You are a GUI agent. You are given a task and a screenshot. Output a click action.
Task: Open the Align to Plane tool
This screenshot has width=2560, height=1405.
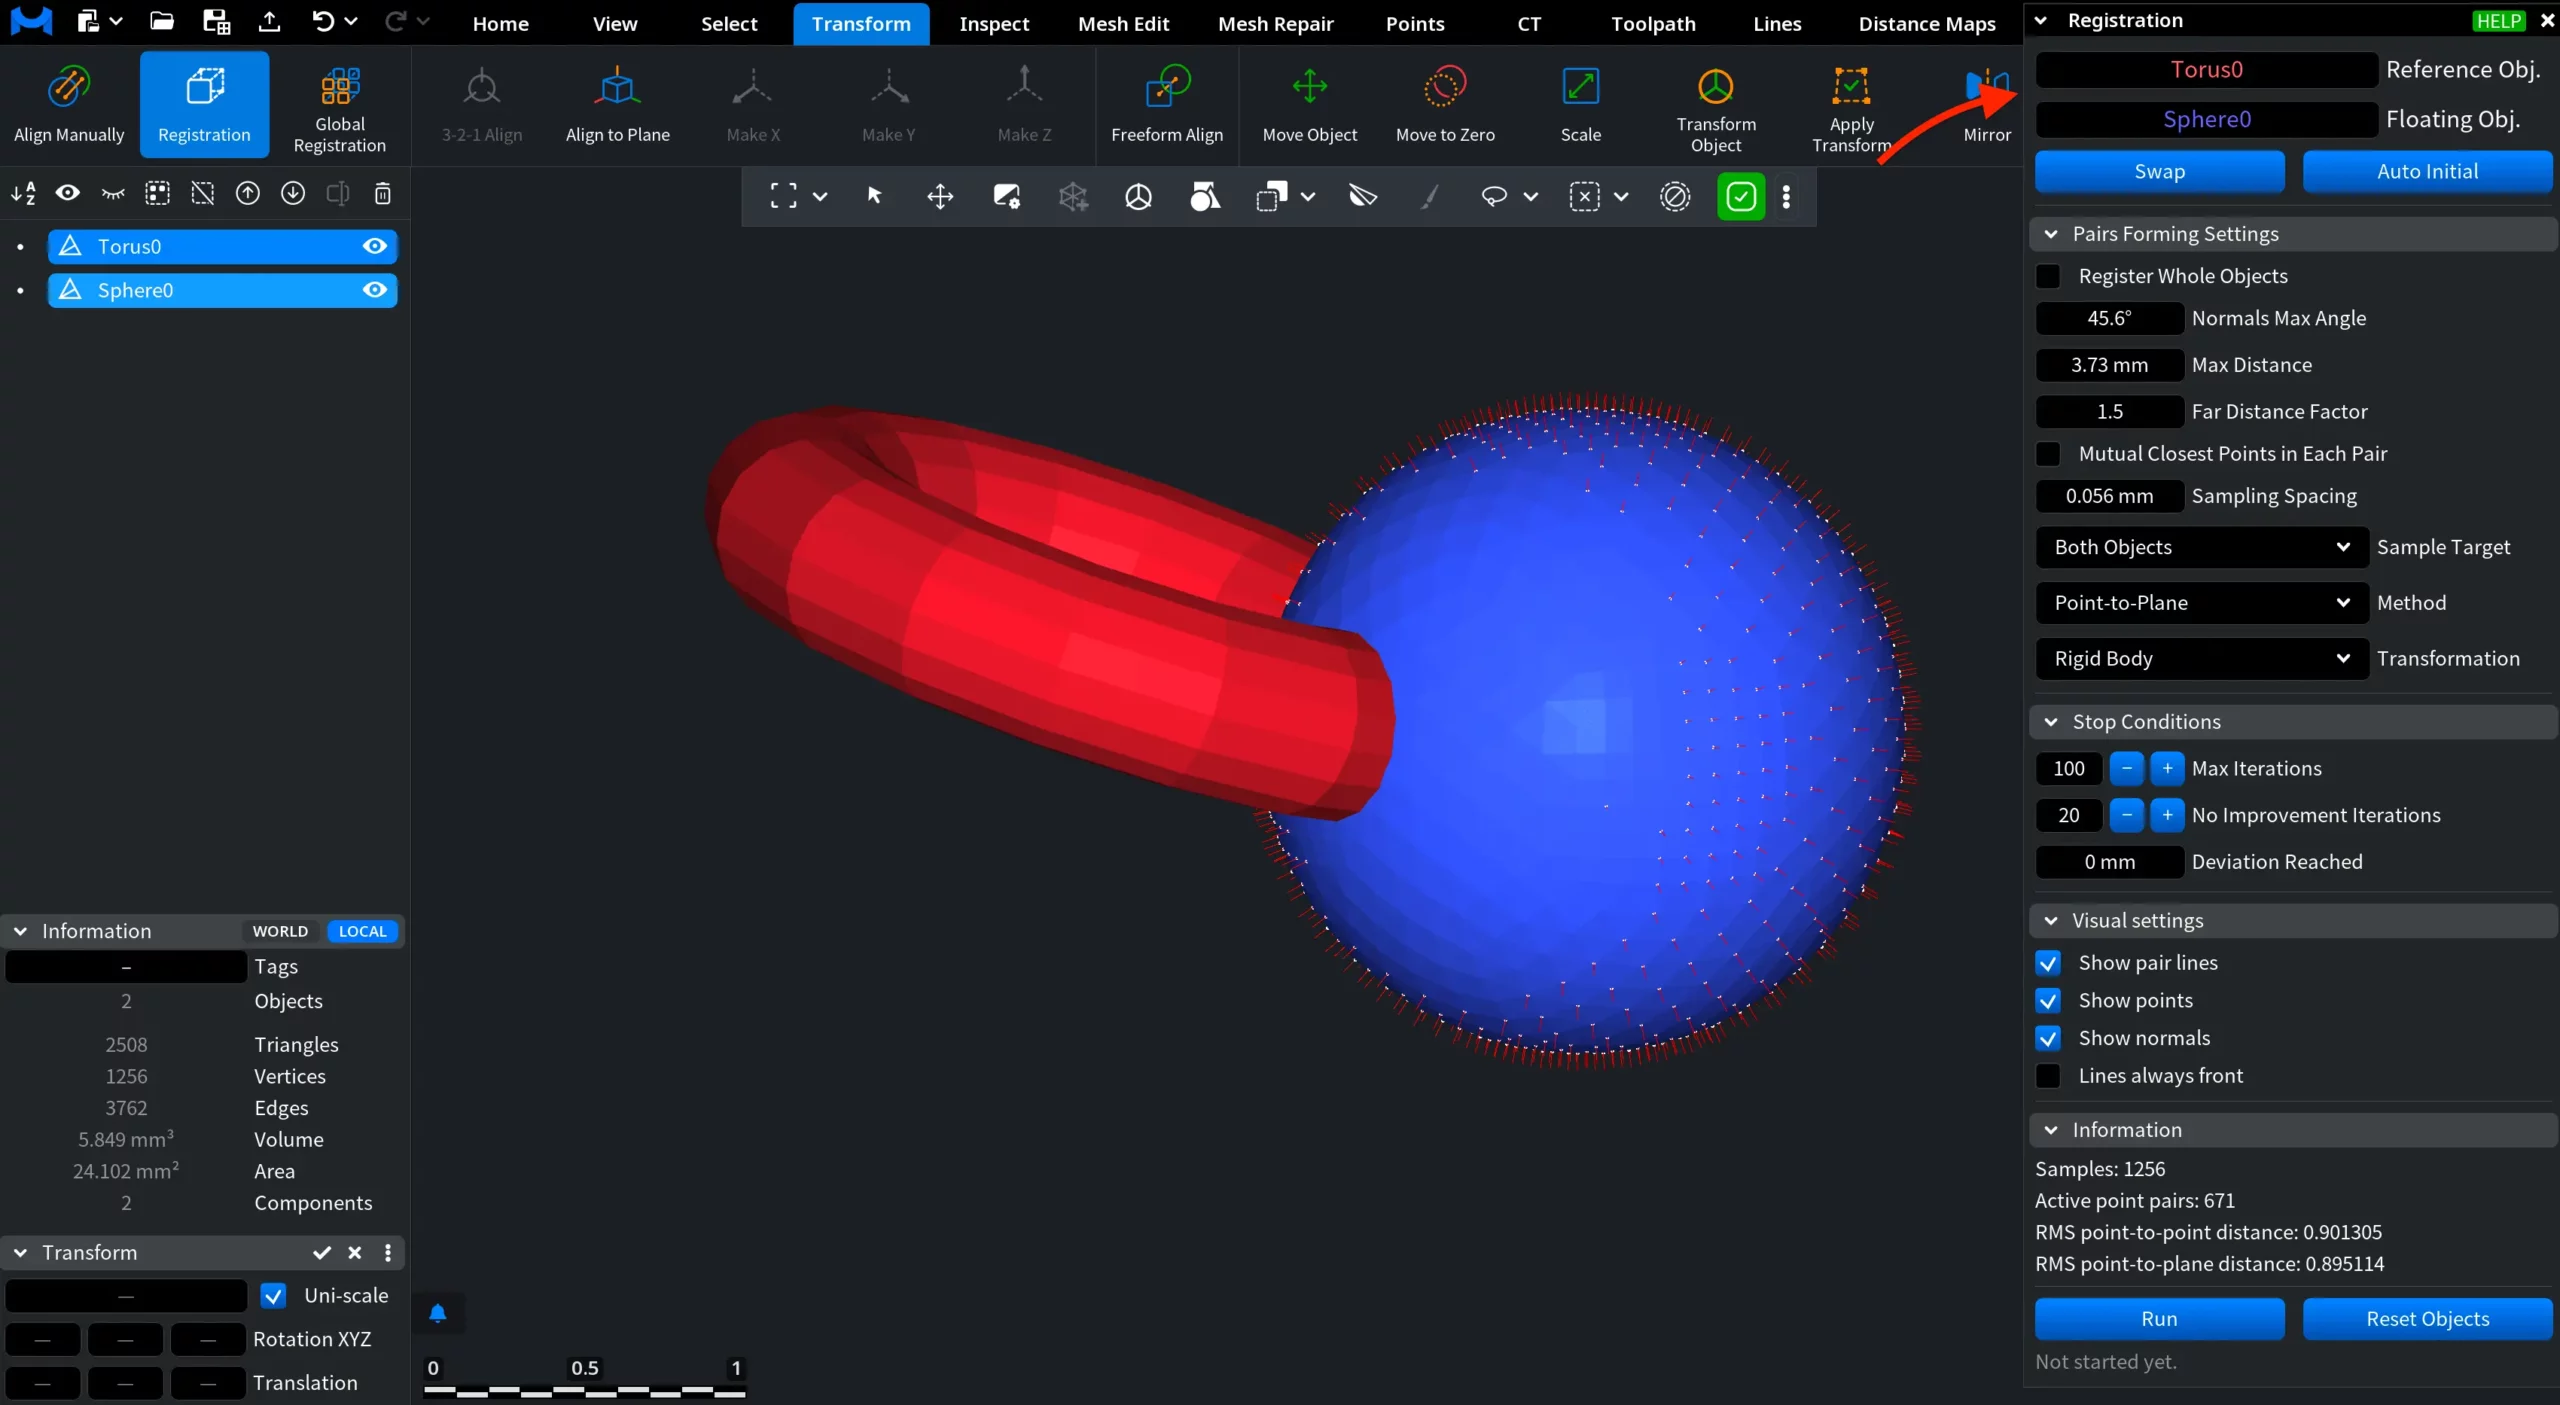coord(617,105)
